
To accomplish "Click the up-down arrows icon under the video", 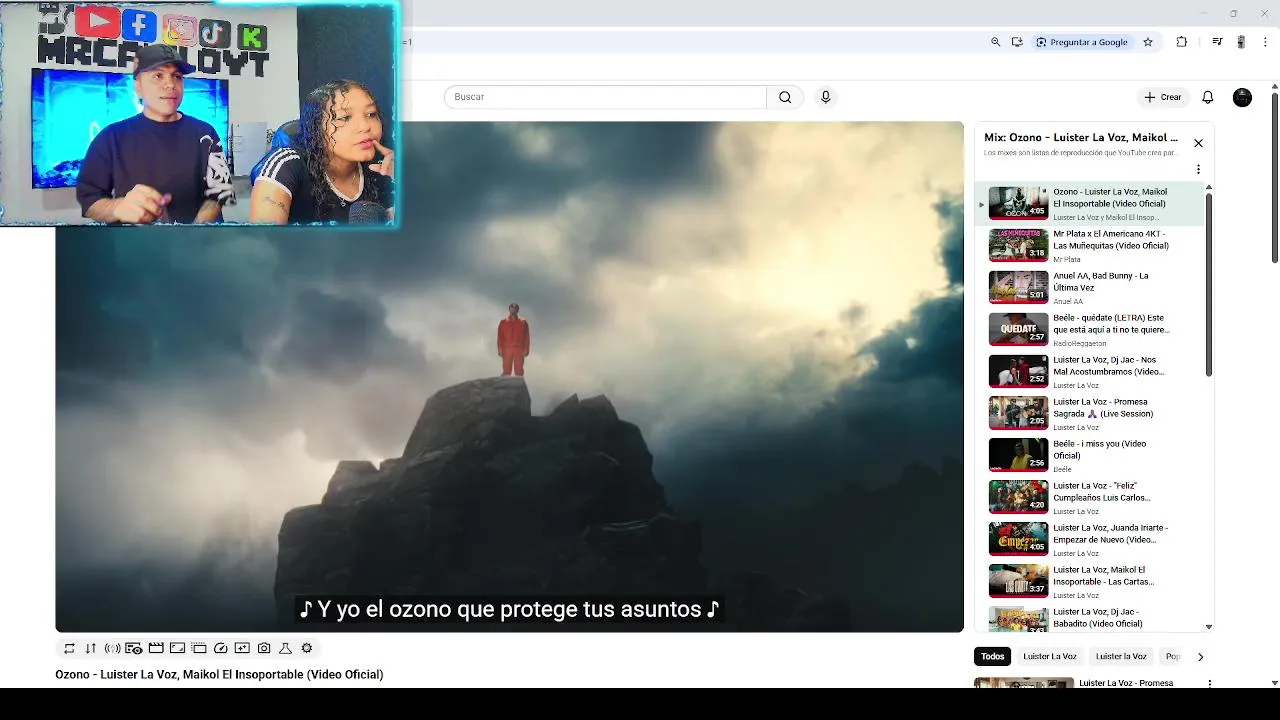I will point(91,648).
